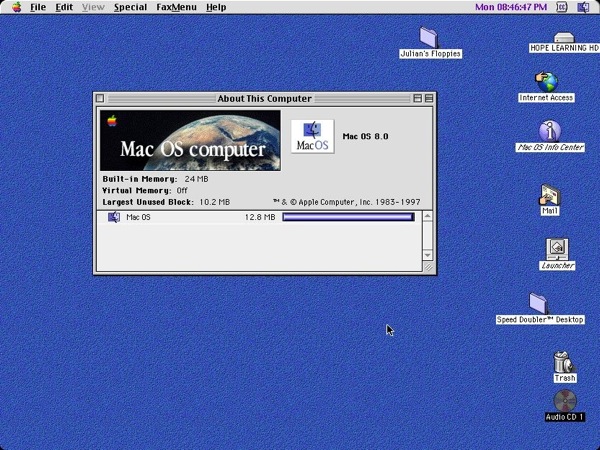The width and height of the screenshot is (600, 450).
Task: Open the Special menu
Action: click(x=130, y=7)
